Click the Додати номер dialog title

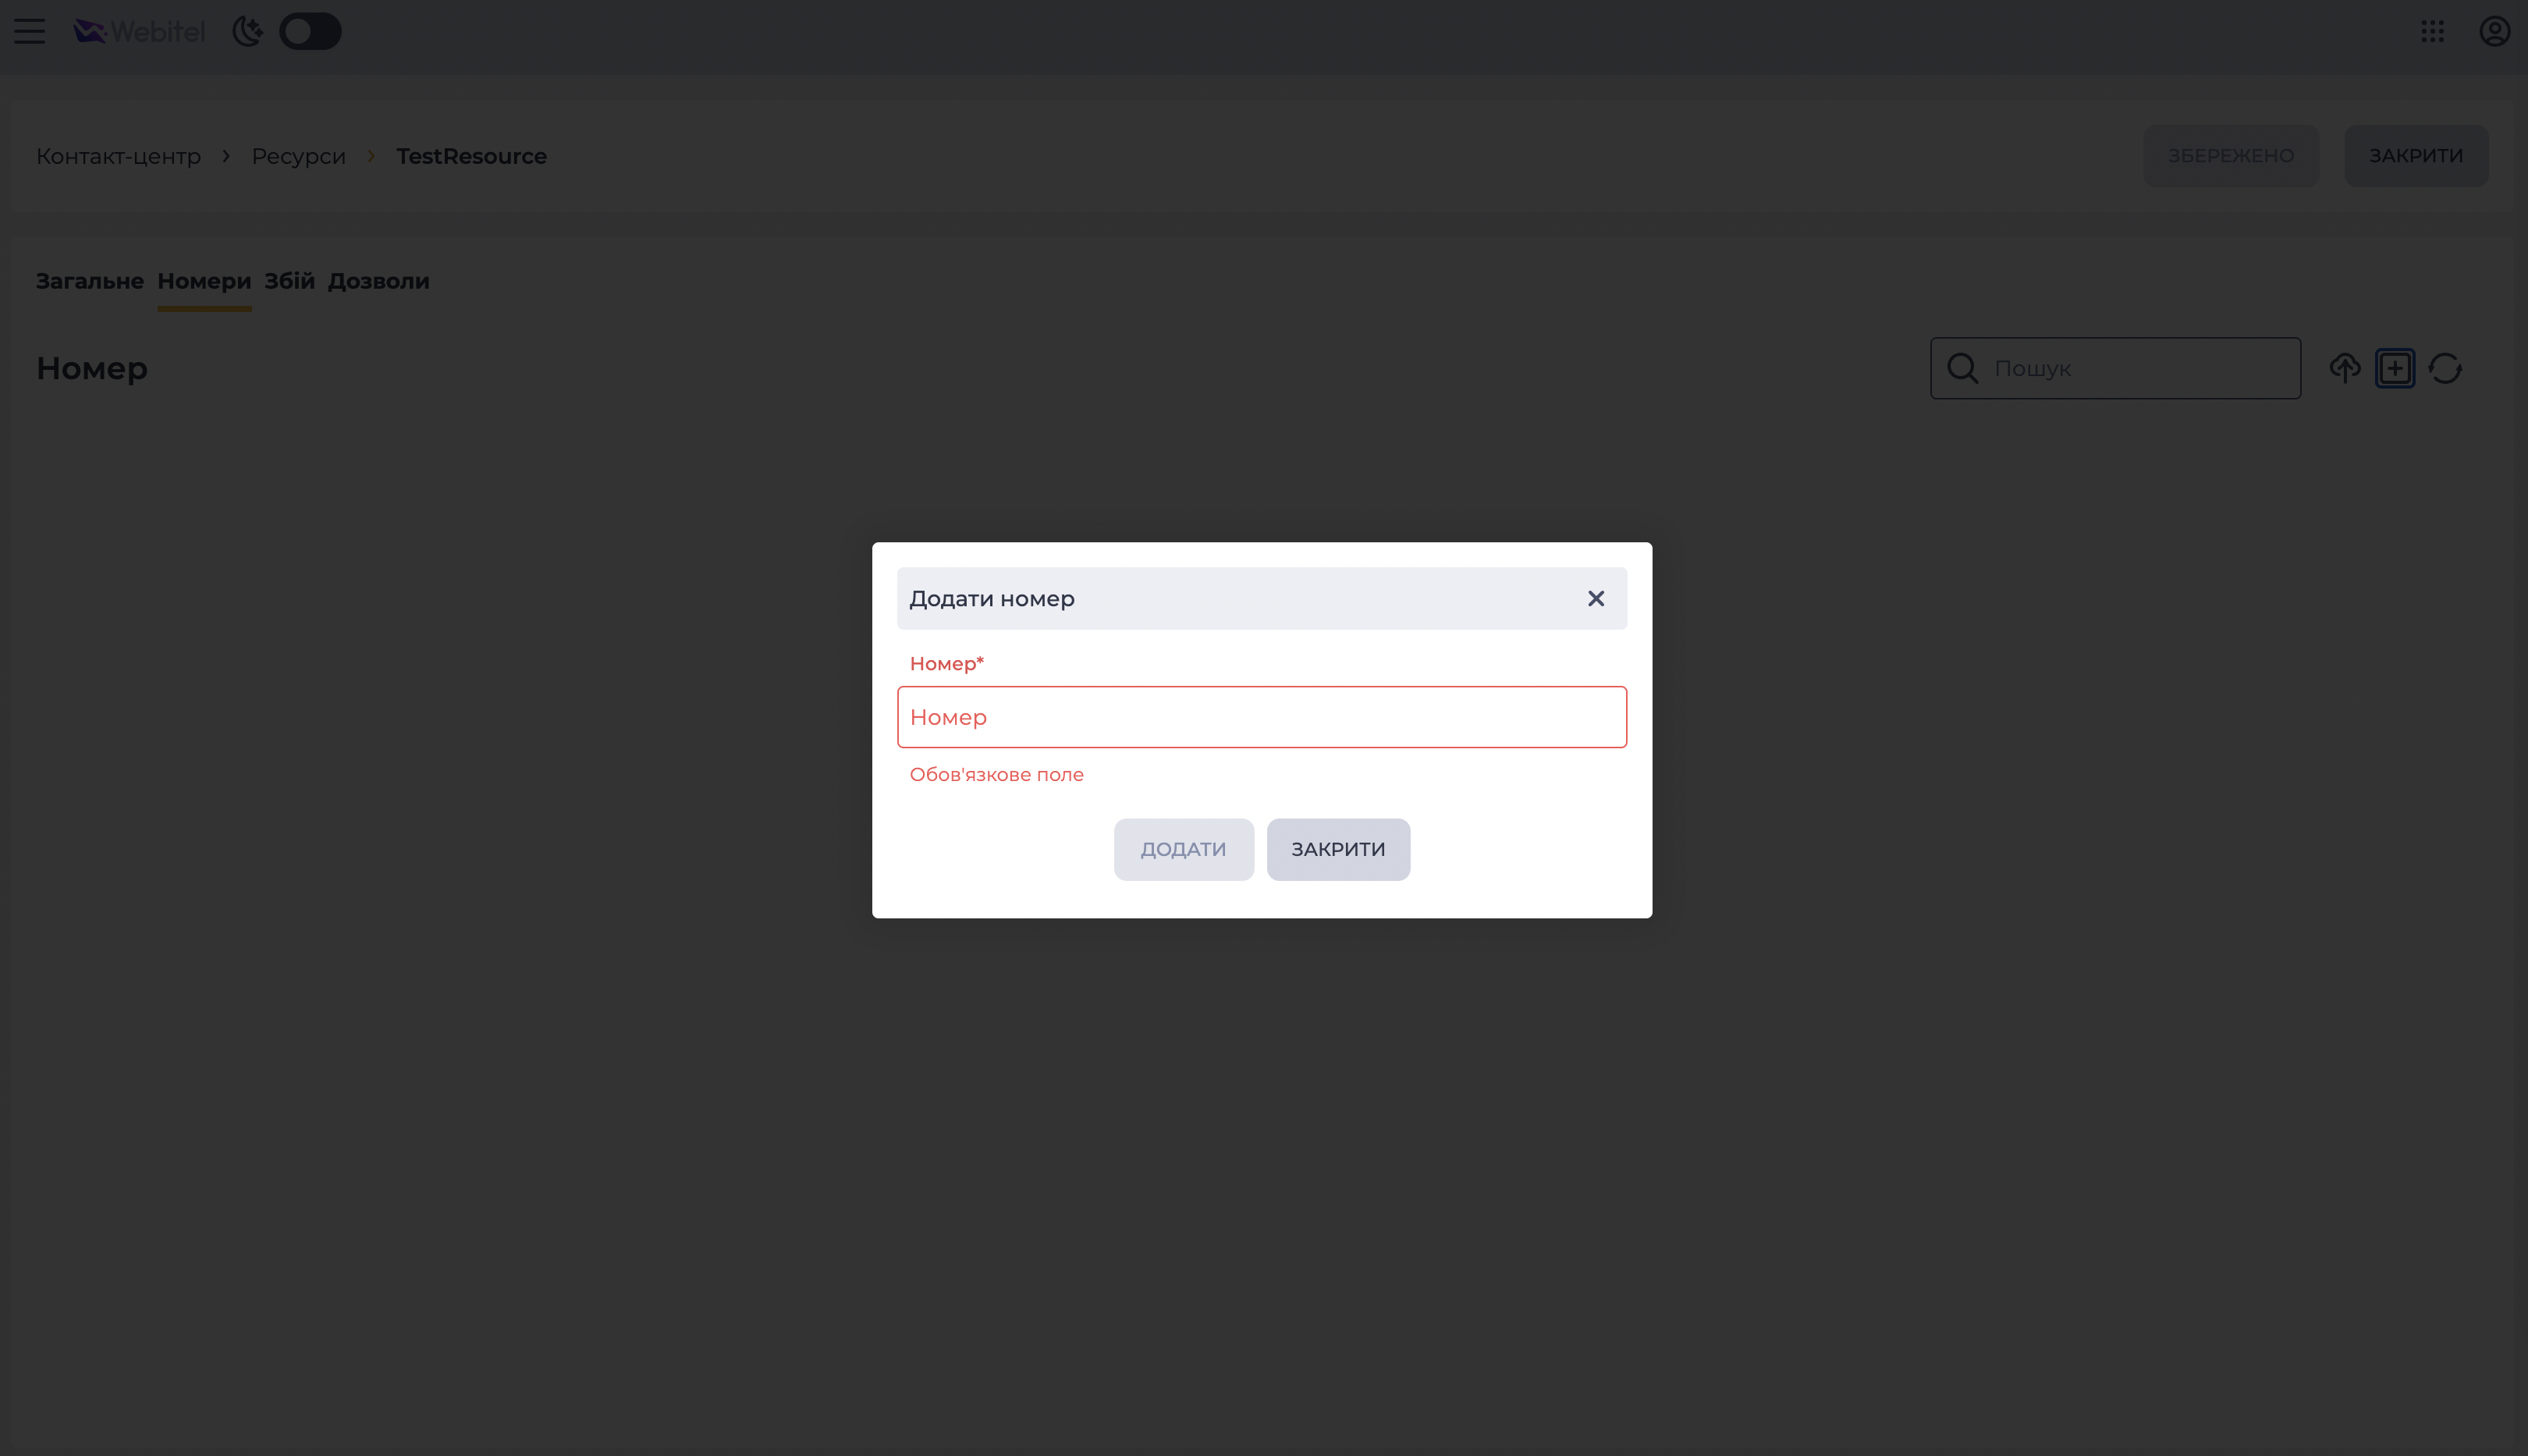tap(991, 599)
